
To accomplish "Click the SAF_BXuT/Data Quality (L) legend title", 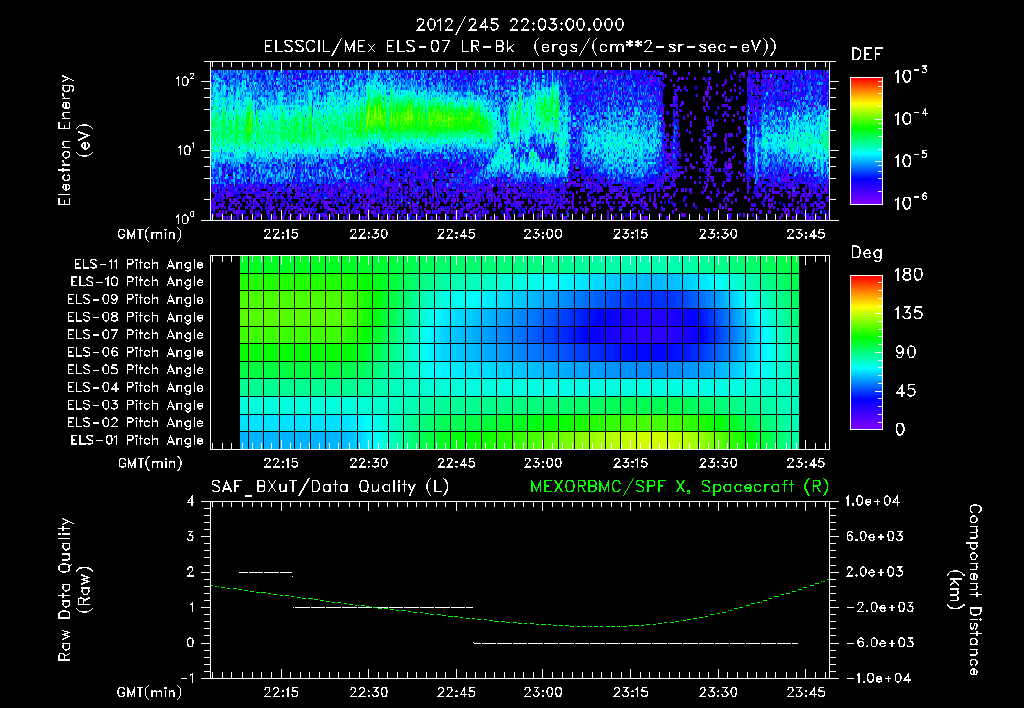I will 330,487.
